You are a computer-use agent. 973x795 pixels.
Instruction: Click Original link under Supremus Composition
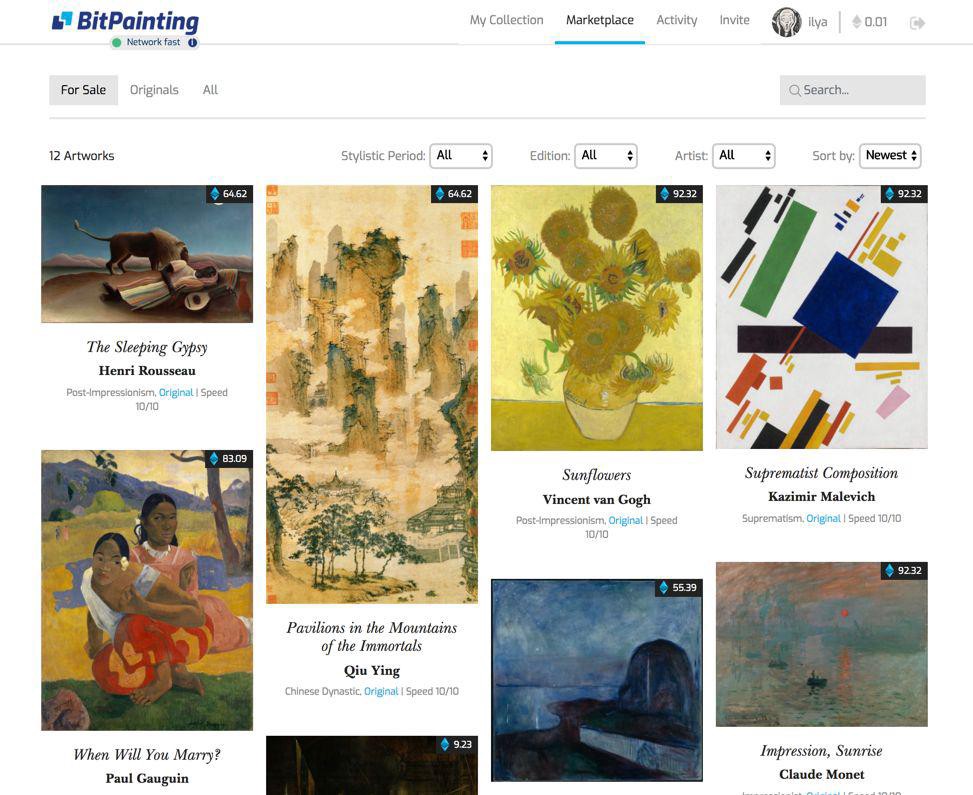click(x=823, y=519)
